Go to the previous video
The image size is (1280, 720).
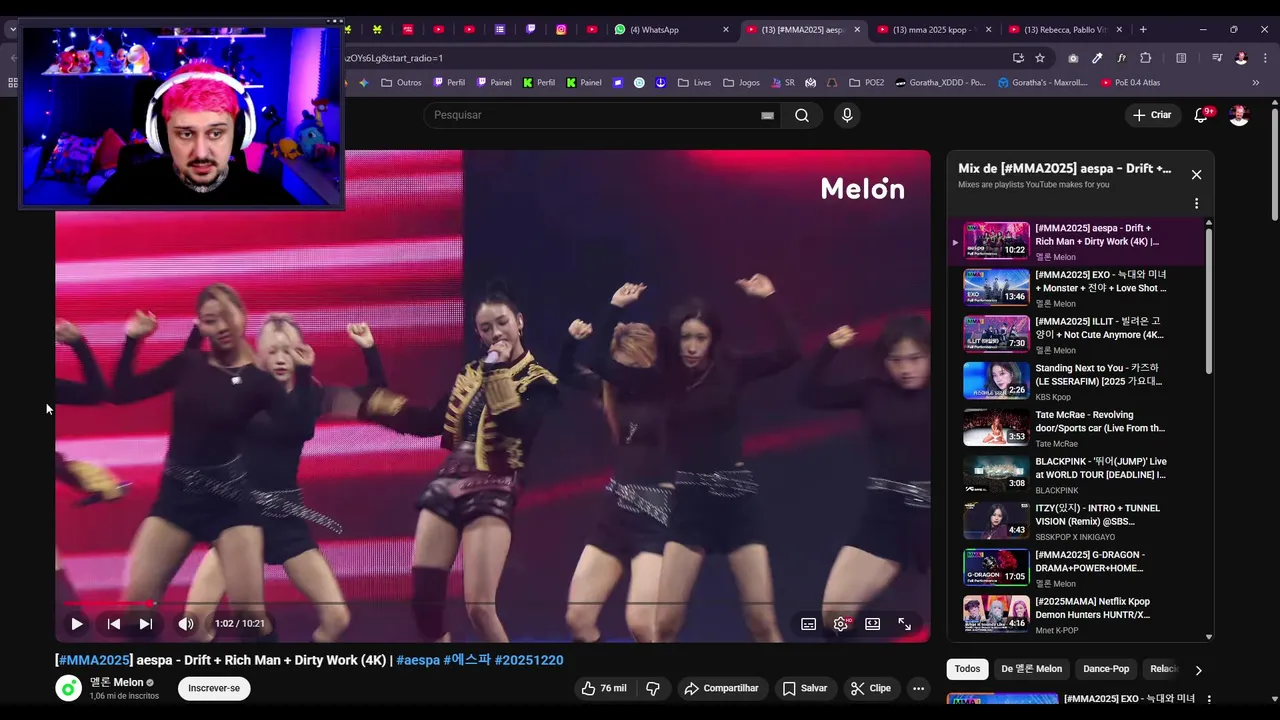tap(114, 623)
